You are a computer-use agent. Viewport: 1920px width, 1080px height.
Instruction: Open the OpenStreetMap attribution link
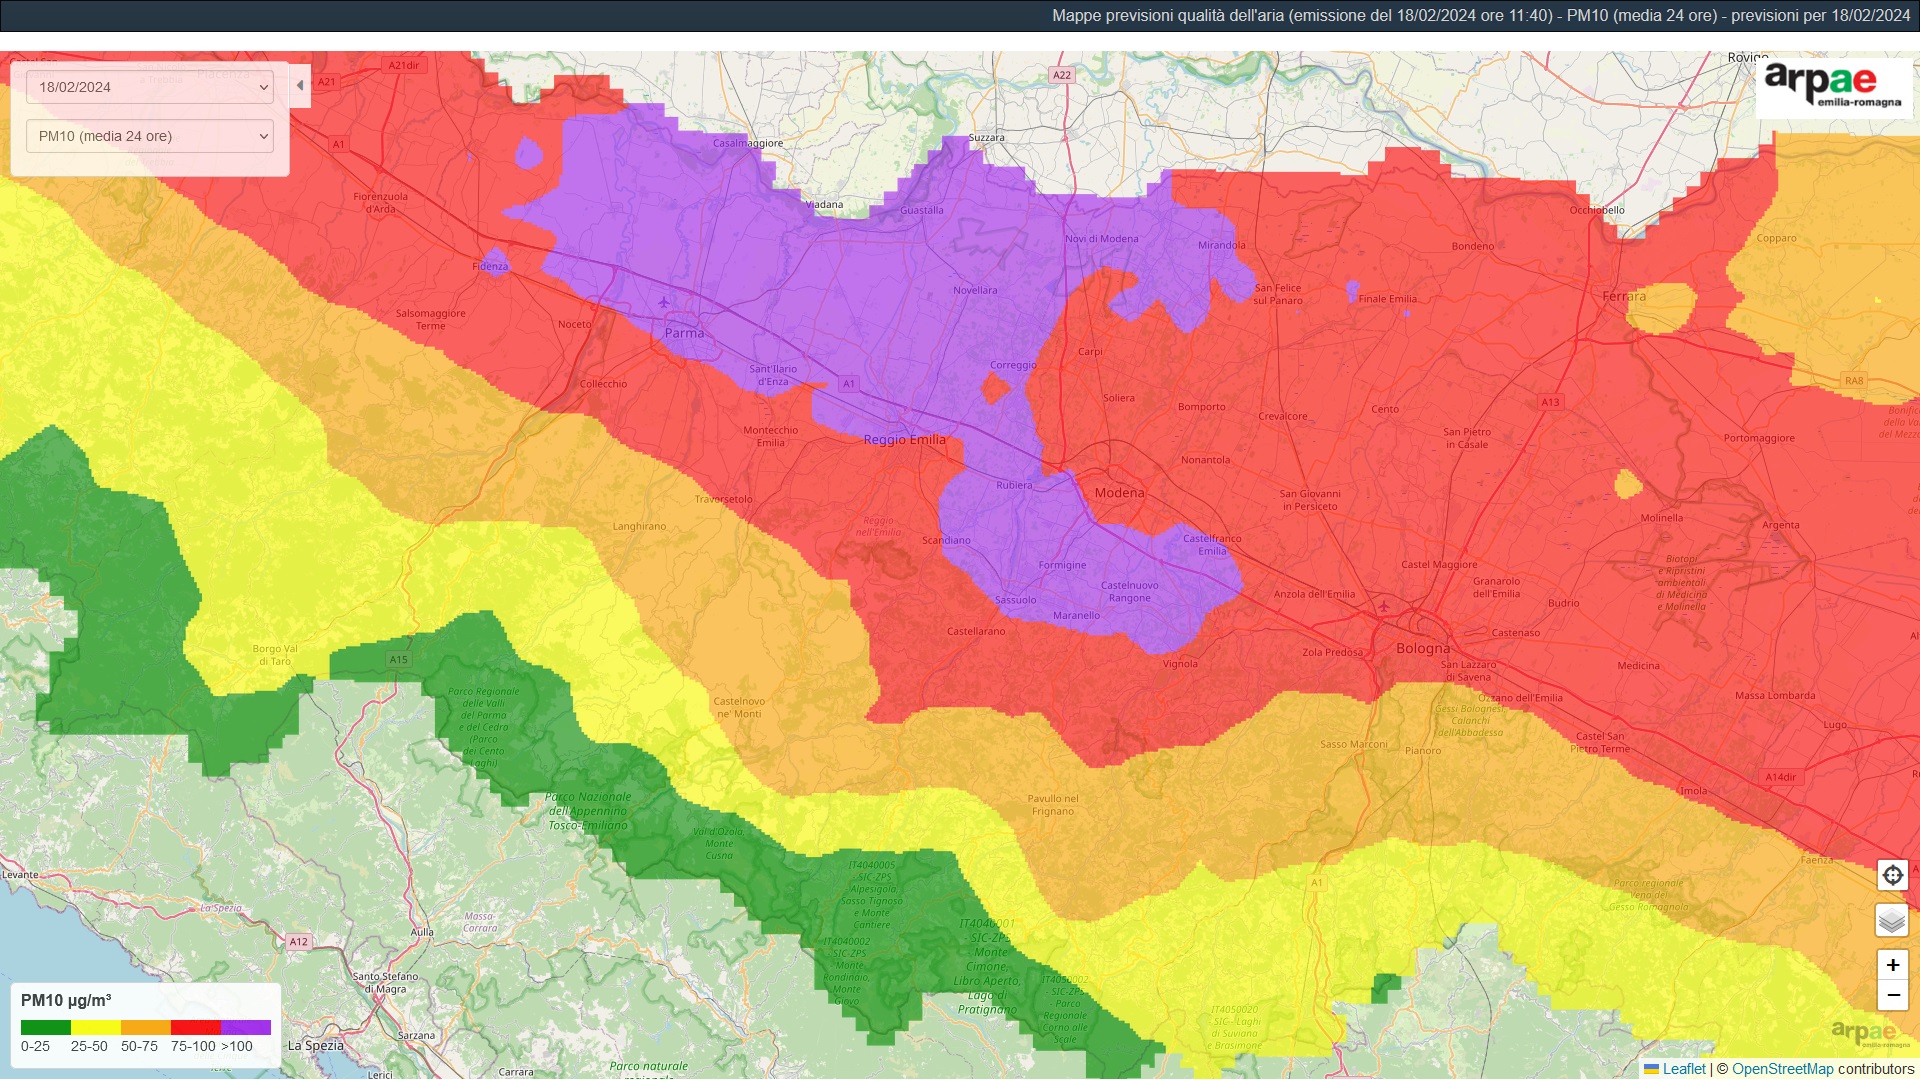coord(1782,1069)
